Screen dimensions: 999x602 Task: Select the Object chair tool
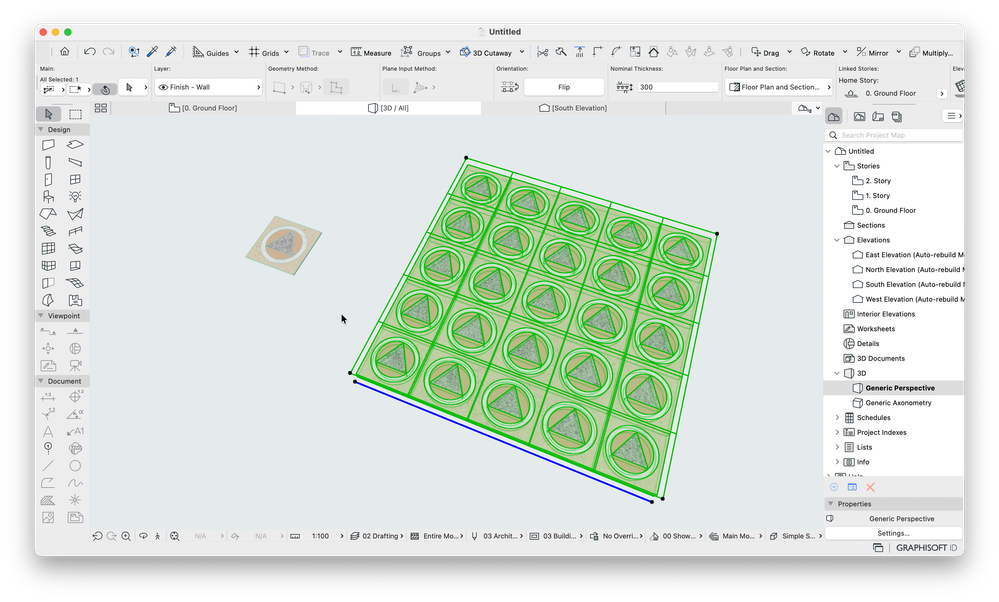48,197
